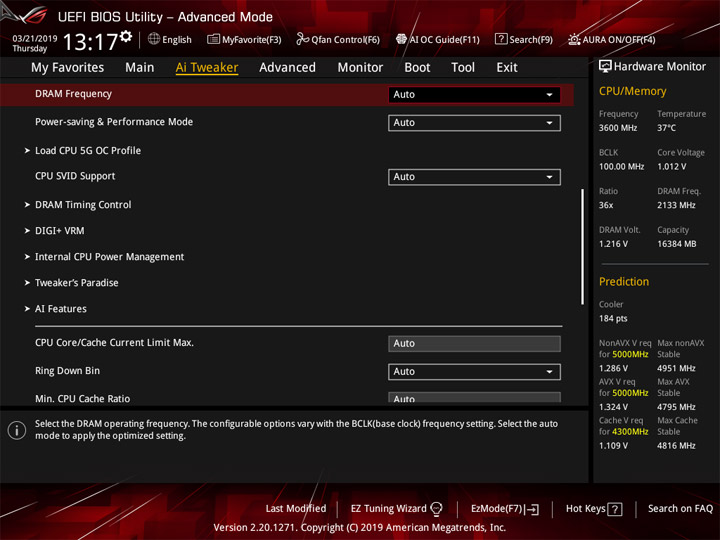This screenshot has height=540, width=720.
Task: Click the Capacity value 16384 MB
Action: click(x=676, y=244)
